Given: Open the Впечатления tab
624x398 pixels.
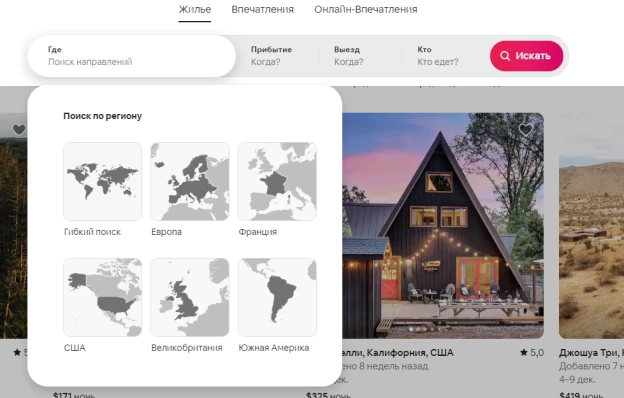Looking at the screenshot, I should 263,10.
